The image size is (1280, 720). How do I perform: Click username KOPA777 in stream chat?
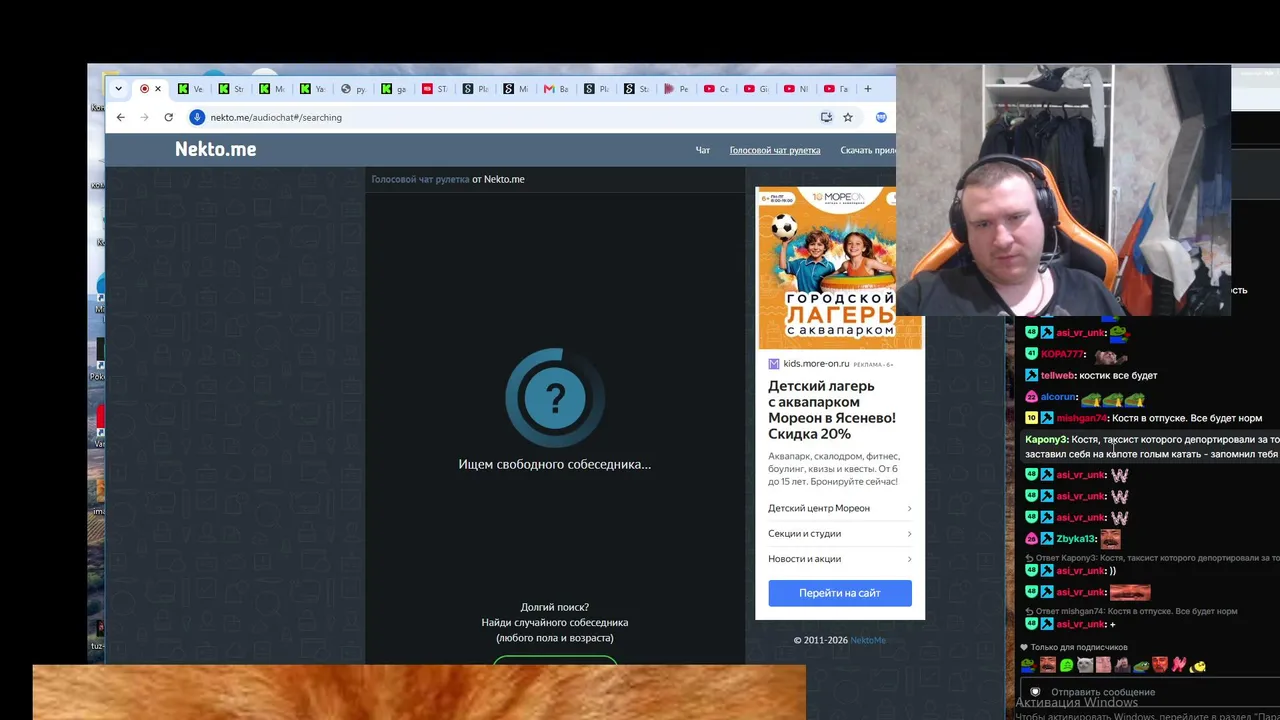(x=1062, y=354)
